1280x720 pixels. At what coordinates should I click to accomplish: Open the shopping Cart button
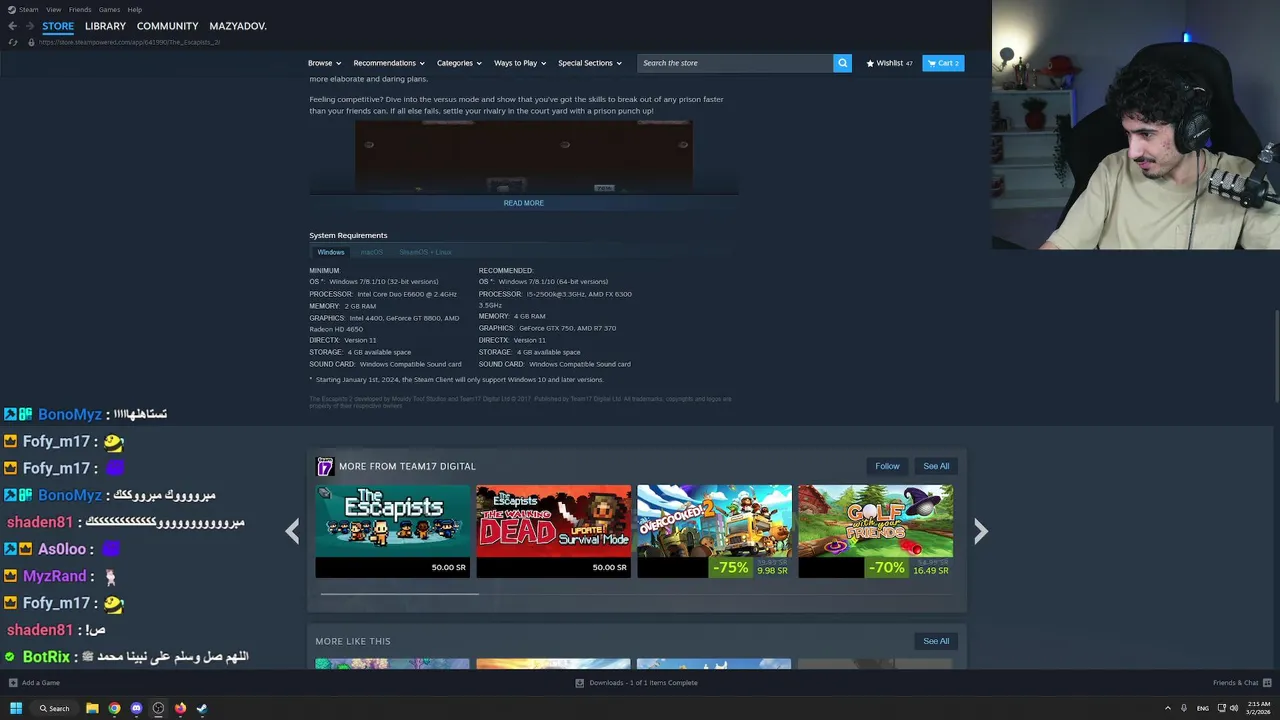pos(943,63)
